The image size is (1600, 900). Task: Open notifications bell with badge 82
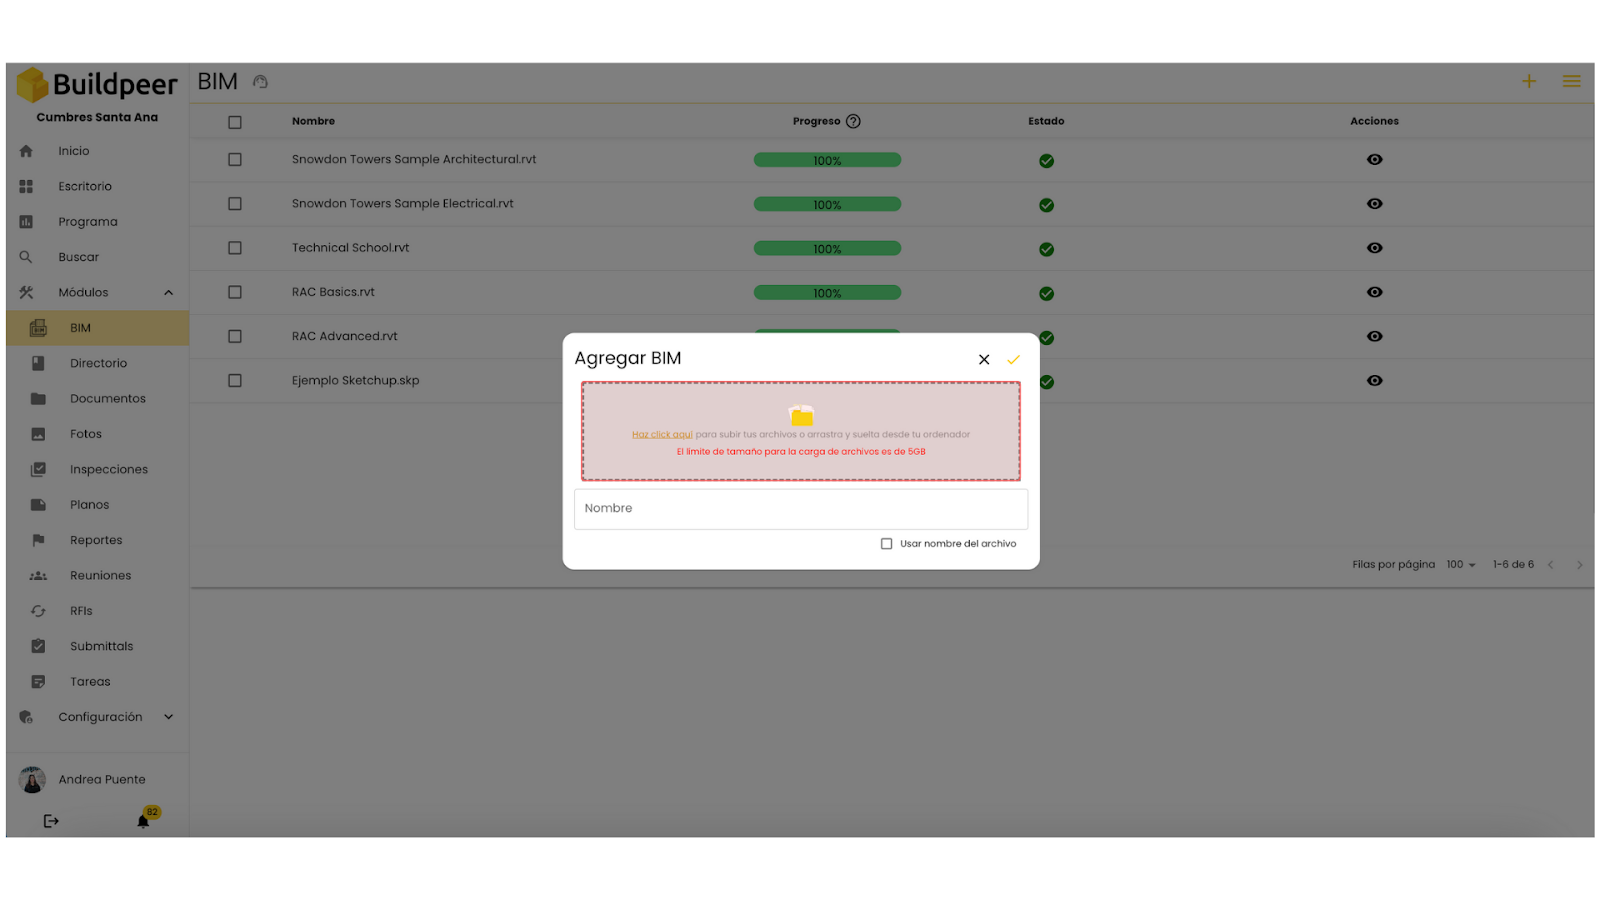click(x=144, y=821)
